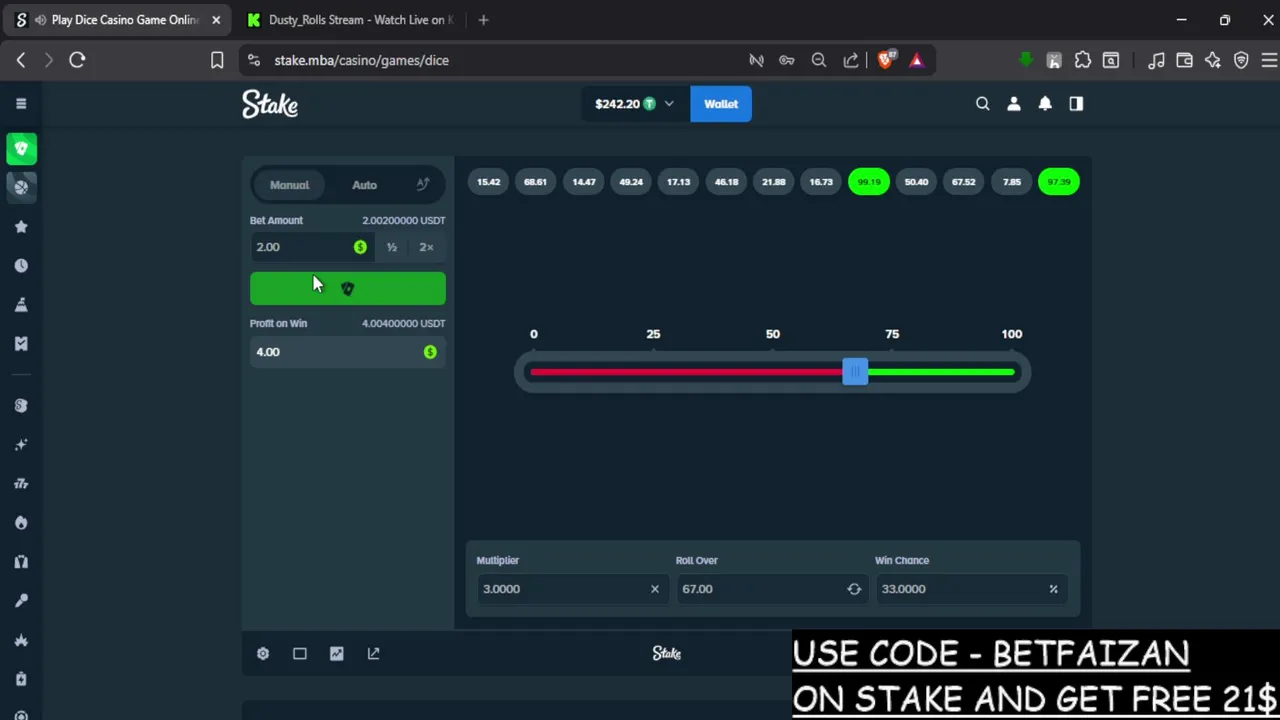
Task: Open the Casino section green sidebar icon
Action: (21, 148)
